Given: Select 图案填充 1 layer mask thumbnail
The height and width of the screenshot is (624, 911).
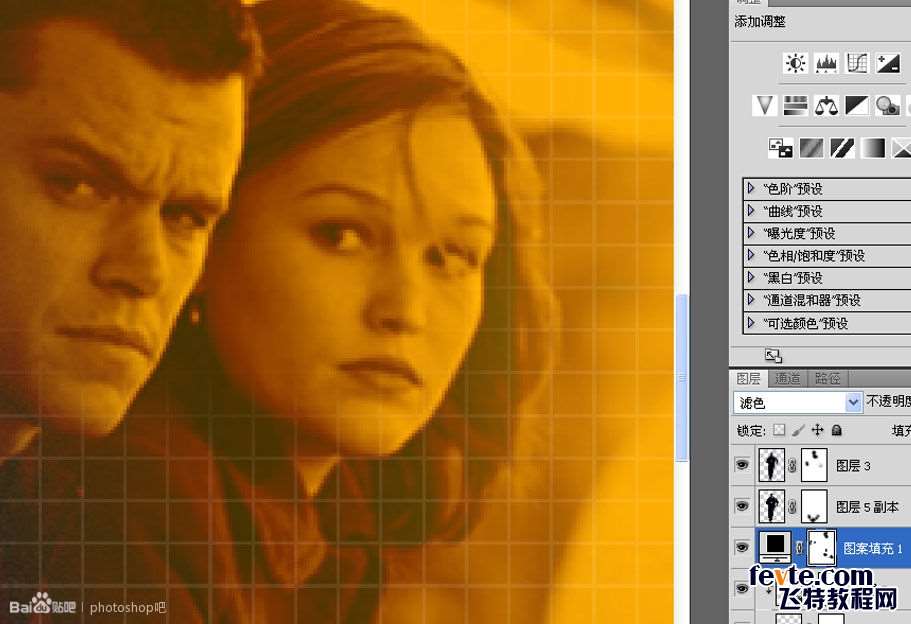Looking at the screenshot, I should click(822, 547).
